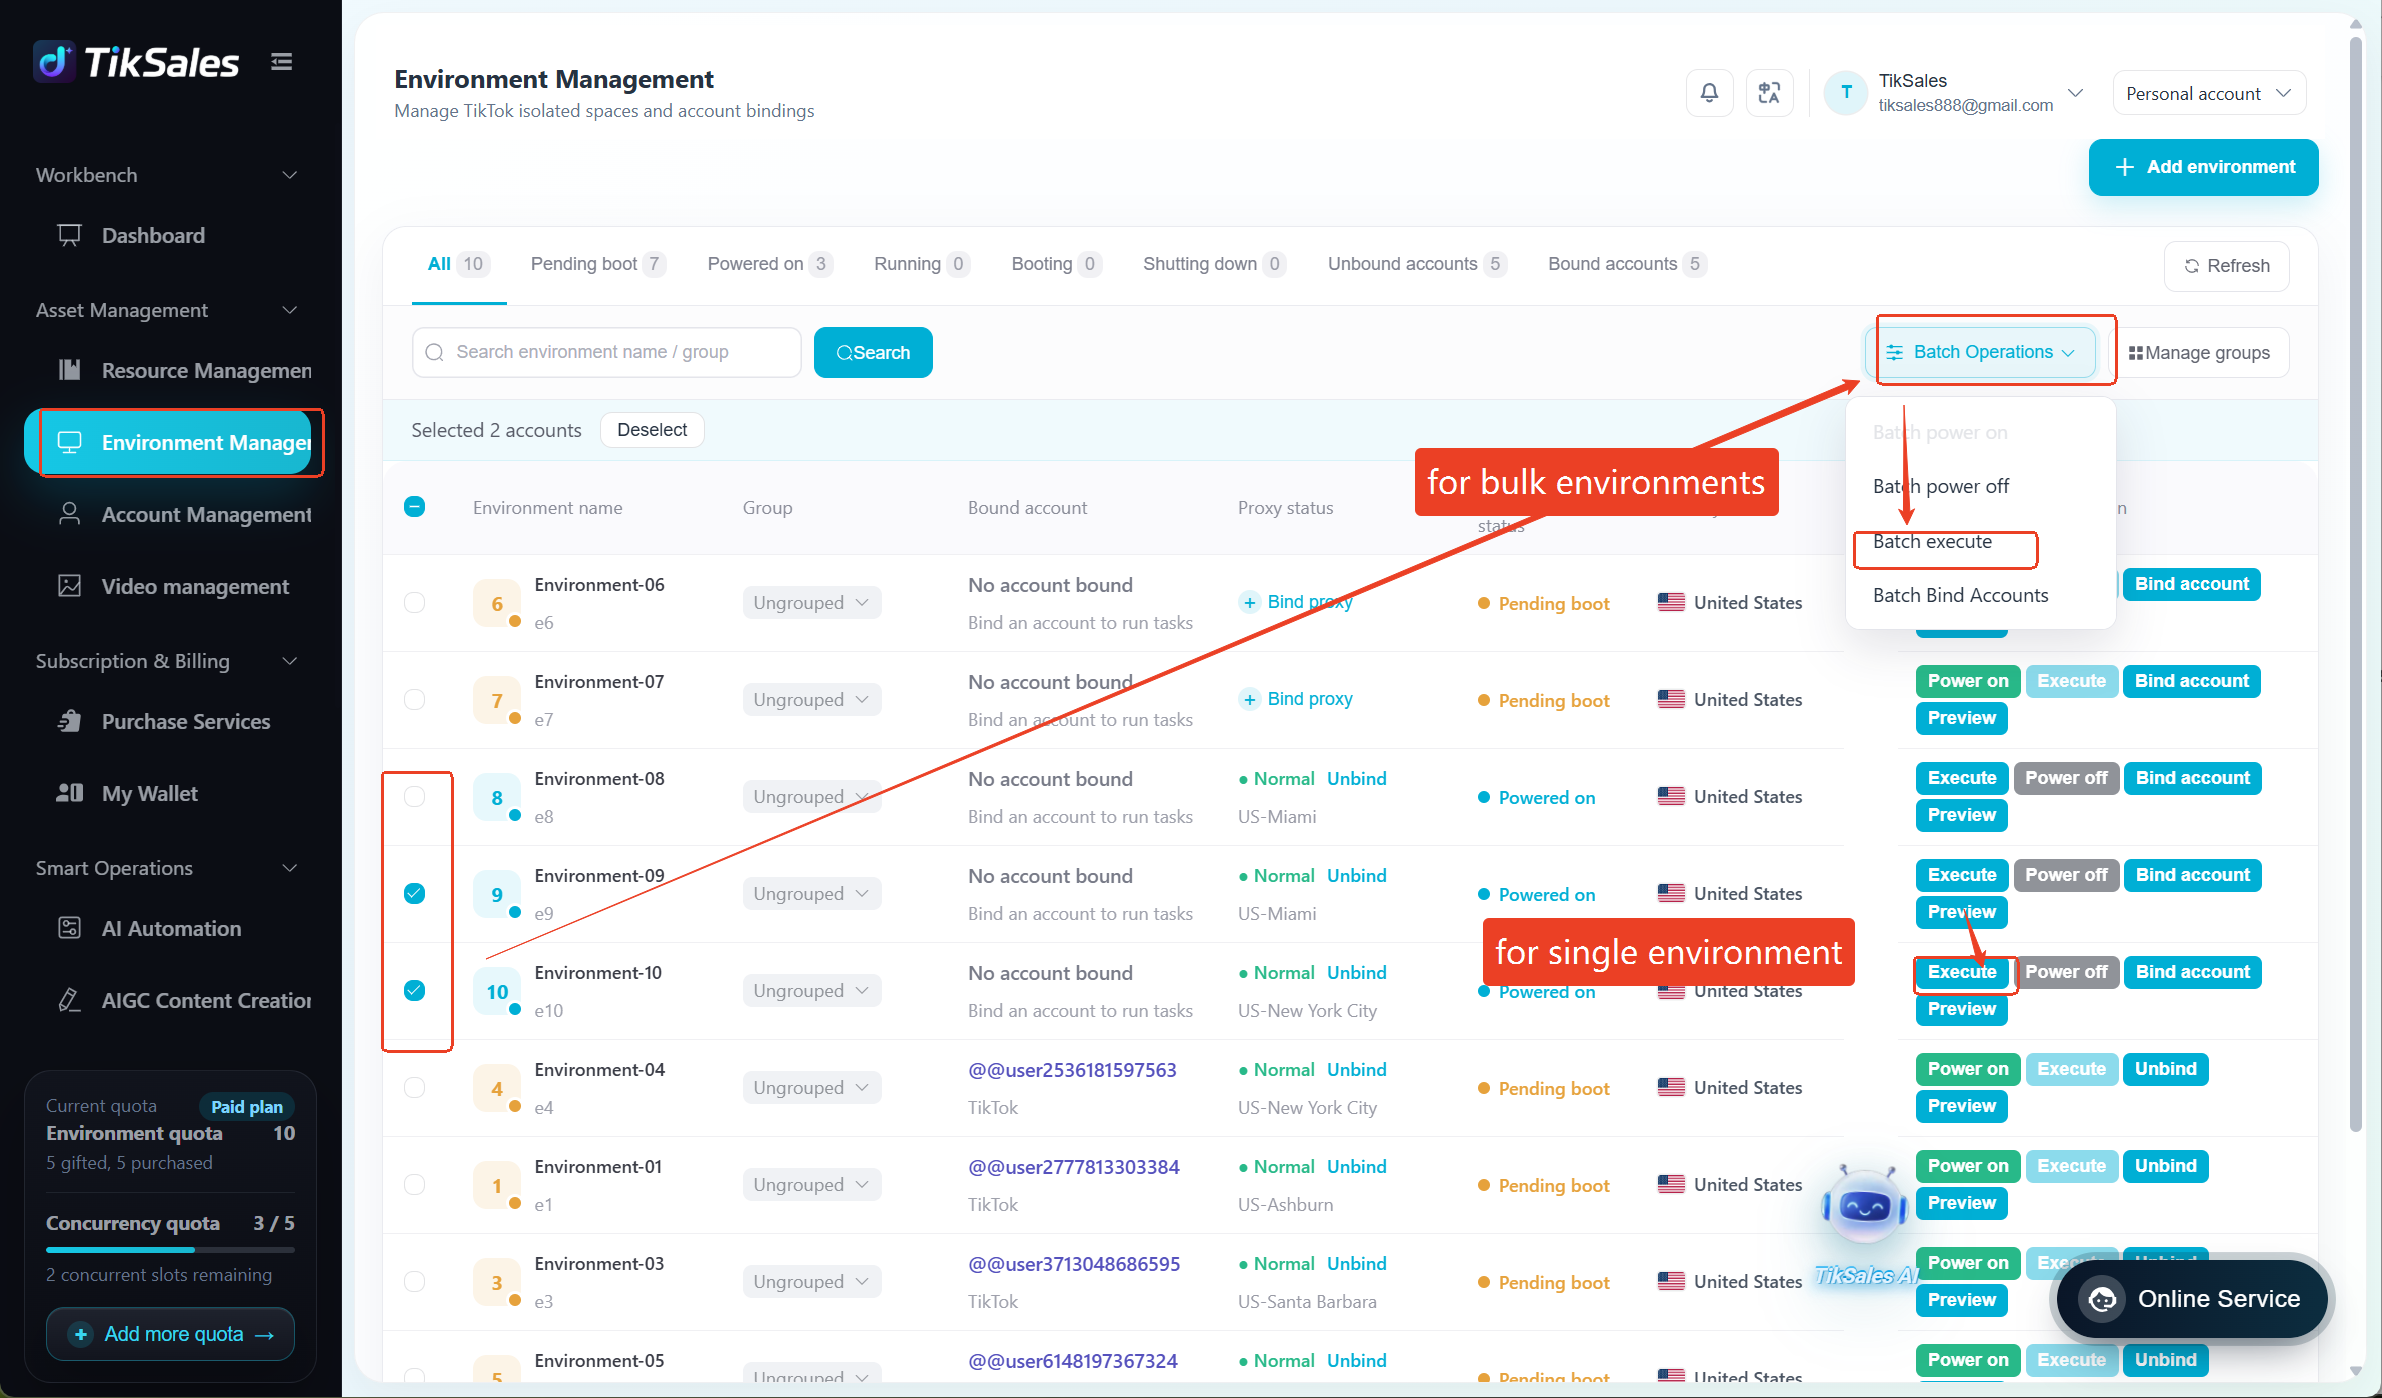
Task: Click Deselect to clear selection
Action: coord(652,430)
